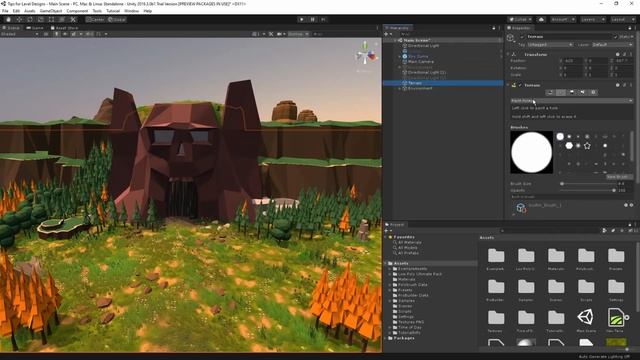Open the Account dropdown
640x360 pixels.
click(562, 19)
